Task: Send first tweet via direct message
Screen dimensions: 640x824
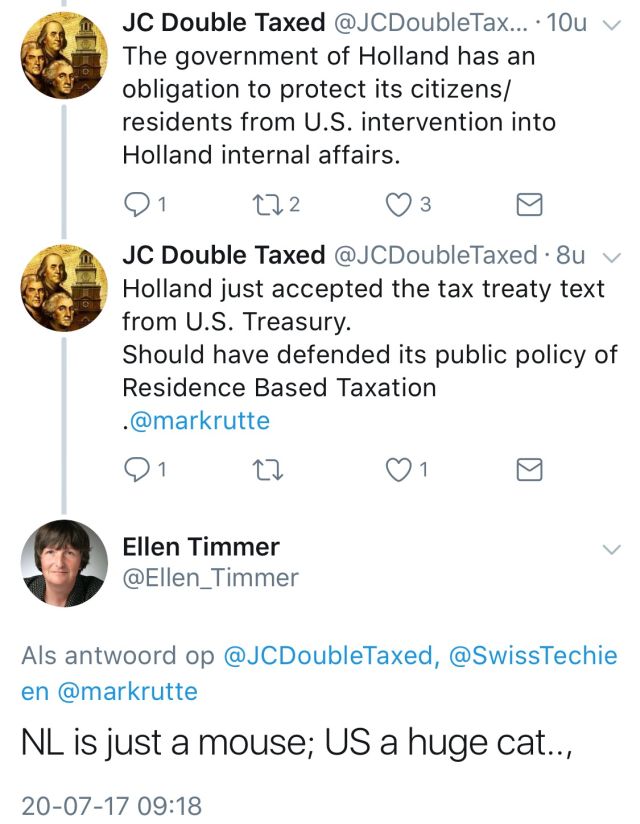Action: (x=528, y=205)
